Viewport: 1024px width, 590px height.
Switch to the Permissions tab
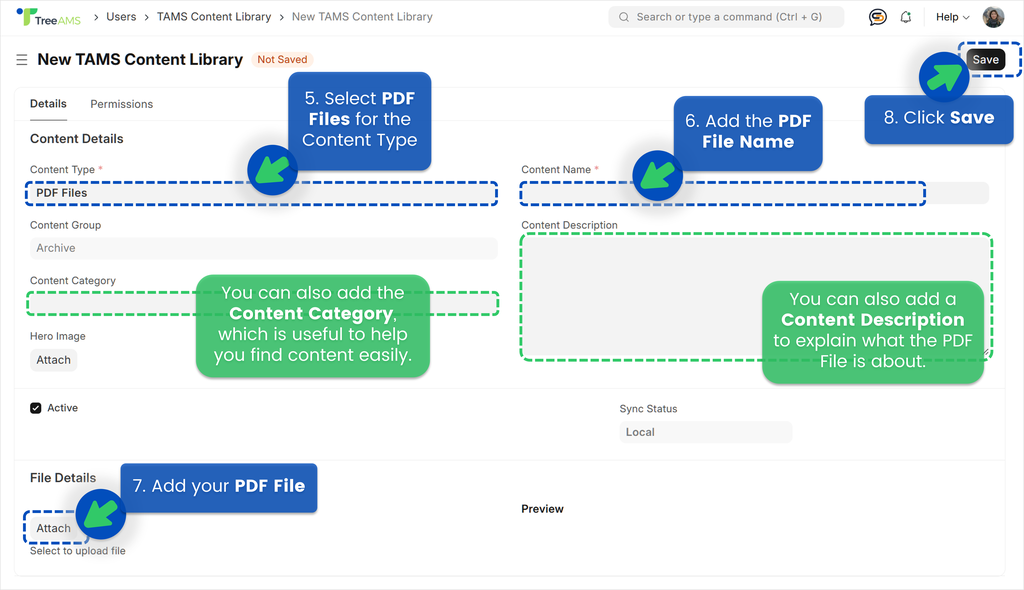(x=121, y=104)
